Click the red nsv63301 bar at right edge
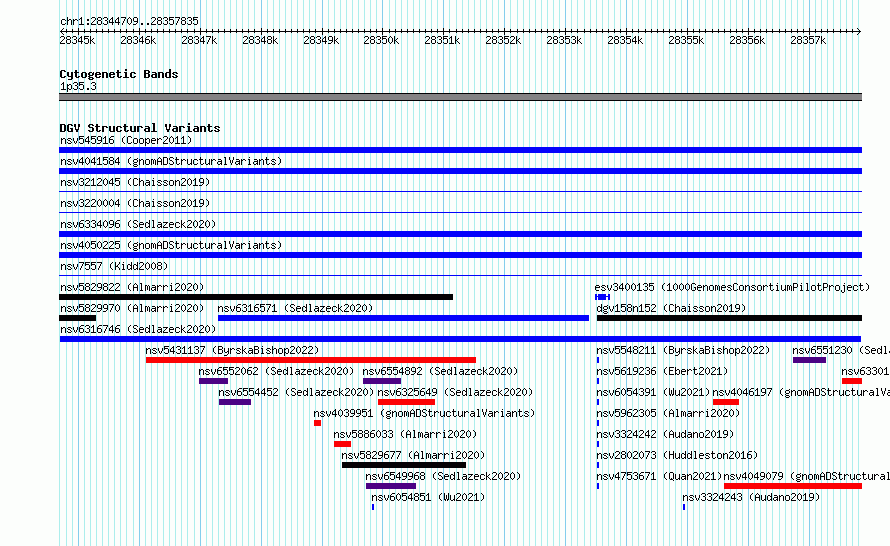The image size is (890, 546). 852,381
